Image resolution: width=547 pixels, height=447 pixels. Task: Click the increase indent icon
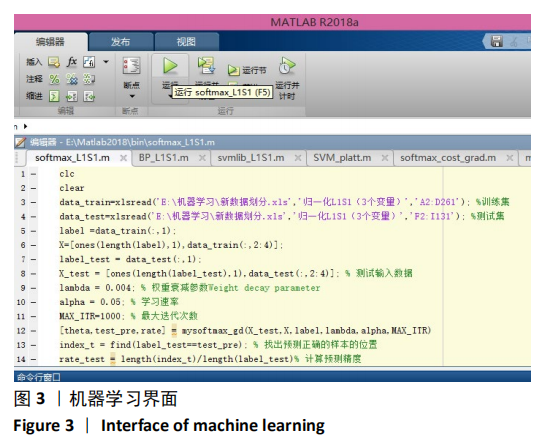(x=72, y=96)
